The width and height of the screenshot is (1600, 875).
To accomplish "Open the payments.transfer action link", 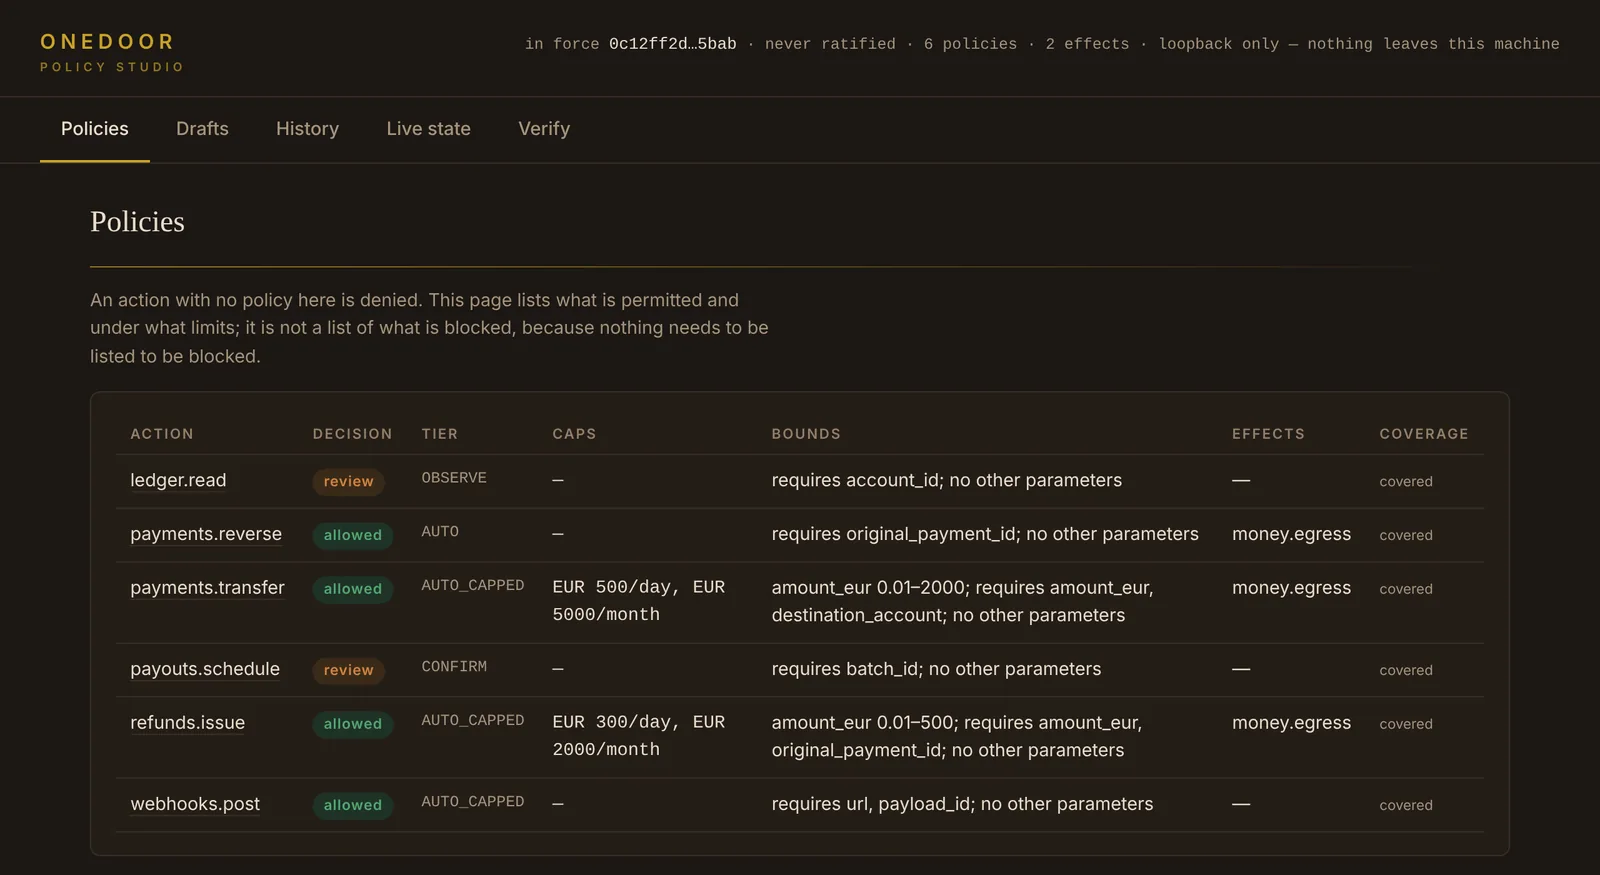I will pos(207,588).
